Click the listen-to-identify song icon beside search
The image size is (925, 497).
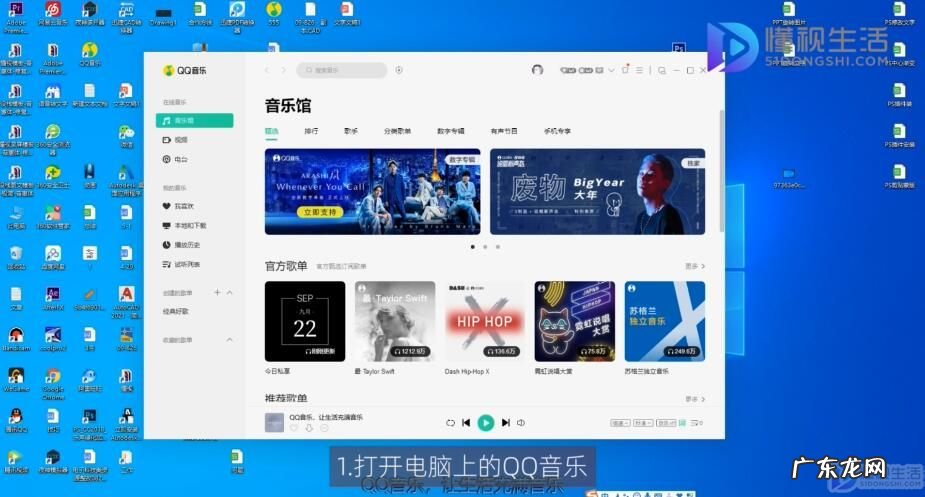coord(399,70)
